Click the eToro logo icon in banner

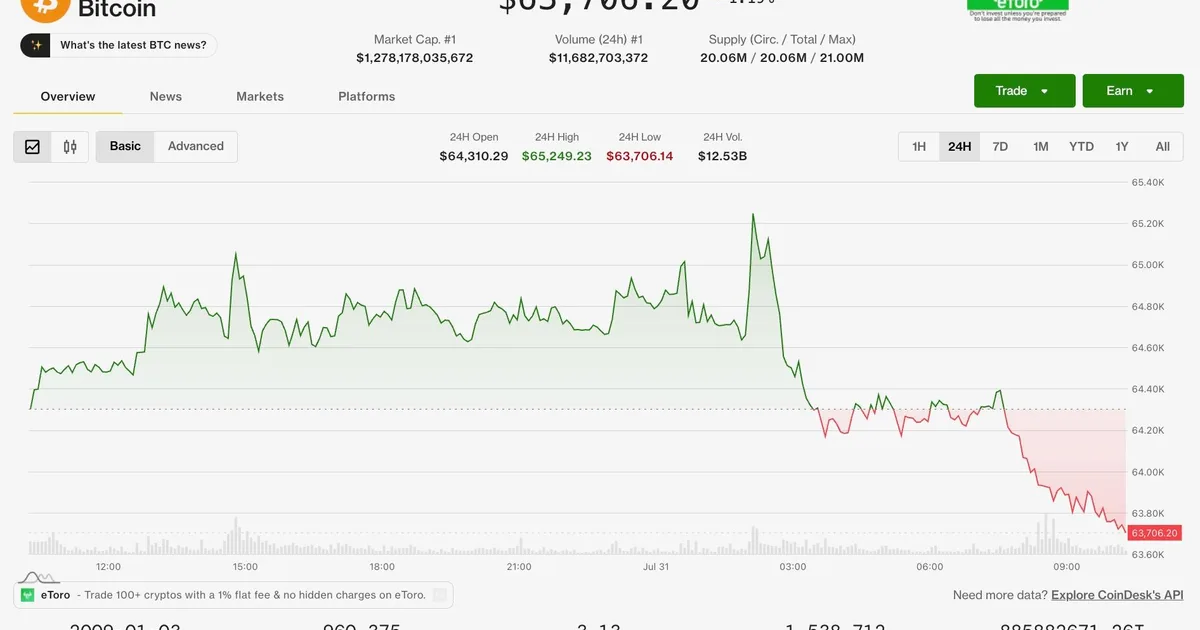28,595
